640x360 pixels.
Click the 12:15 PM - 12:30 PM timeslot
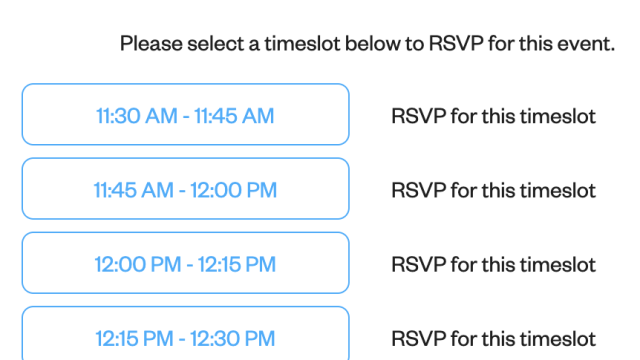[186, 333]
